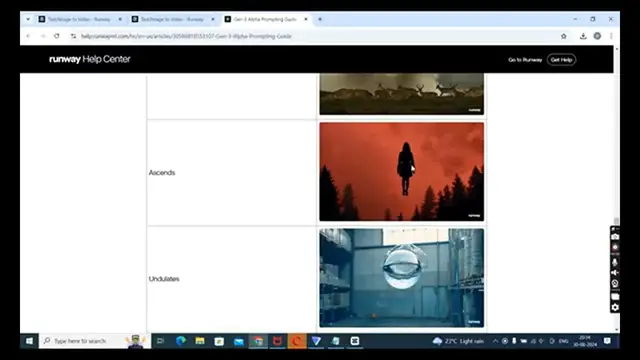The width and height of the screenshot is (640, 360).
Task: Click the red cat-face taskbar icon
Action: coord(278,341)
